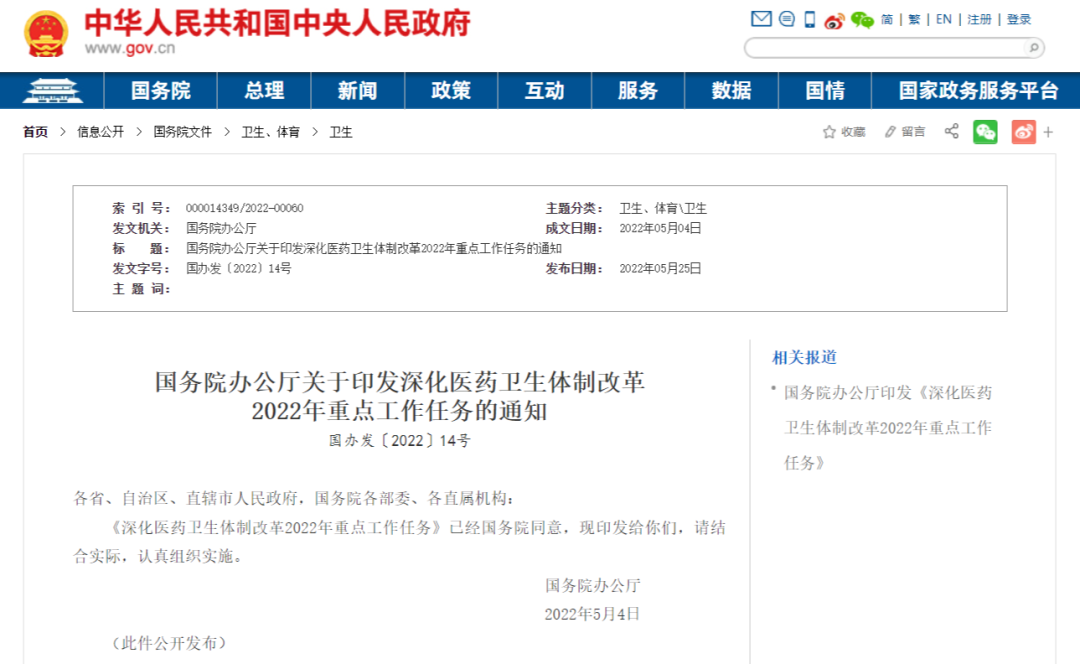Click the building icon at nav bar left
1080x664 pixels.
pyautogui.click(x=55, y=91)
